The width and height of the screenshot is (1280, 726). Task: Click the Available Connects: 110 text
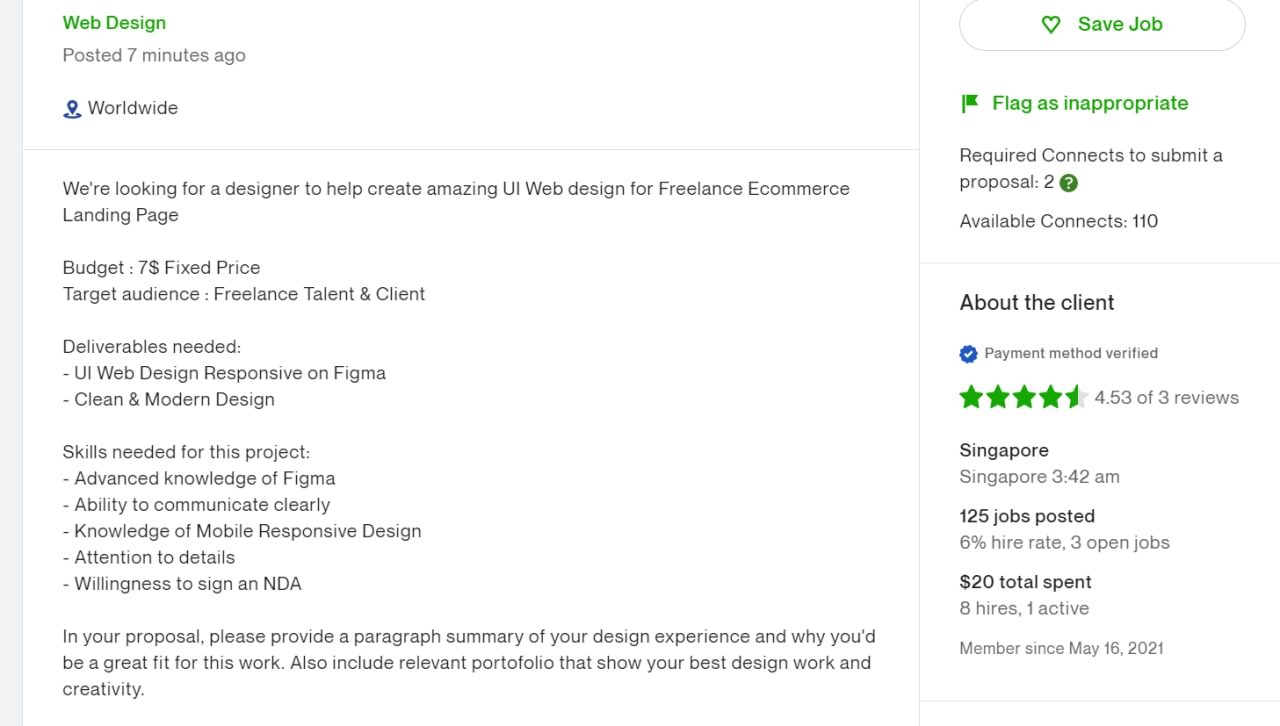tap(1059, 221)
